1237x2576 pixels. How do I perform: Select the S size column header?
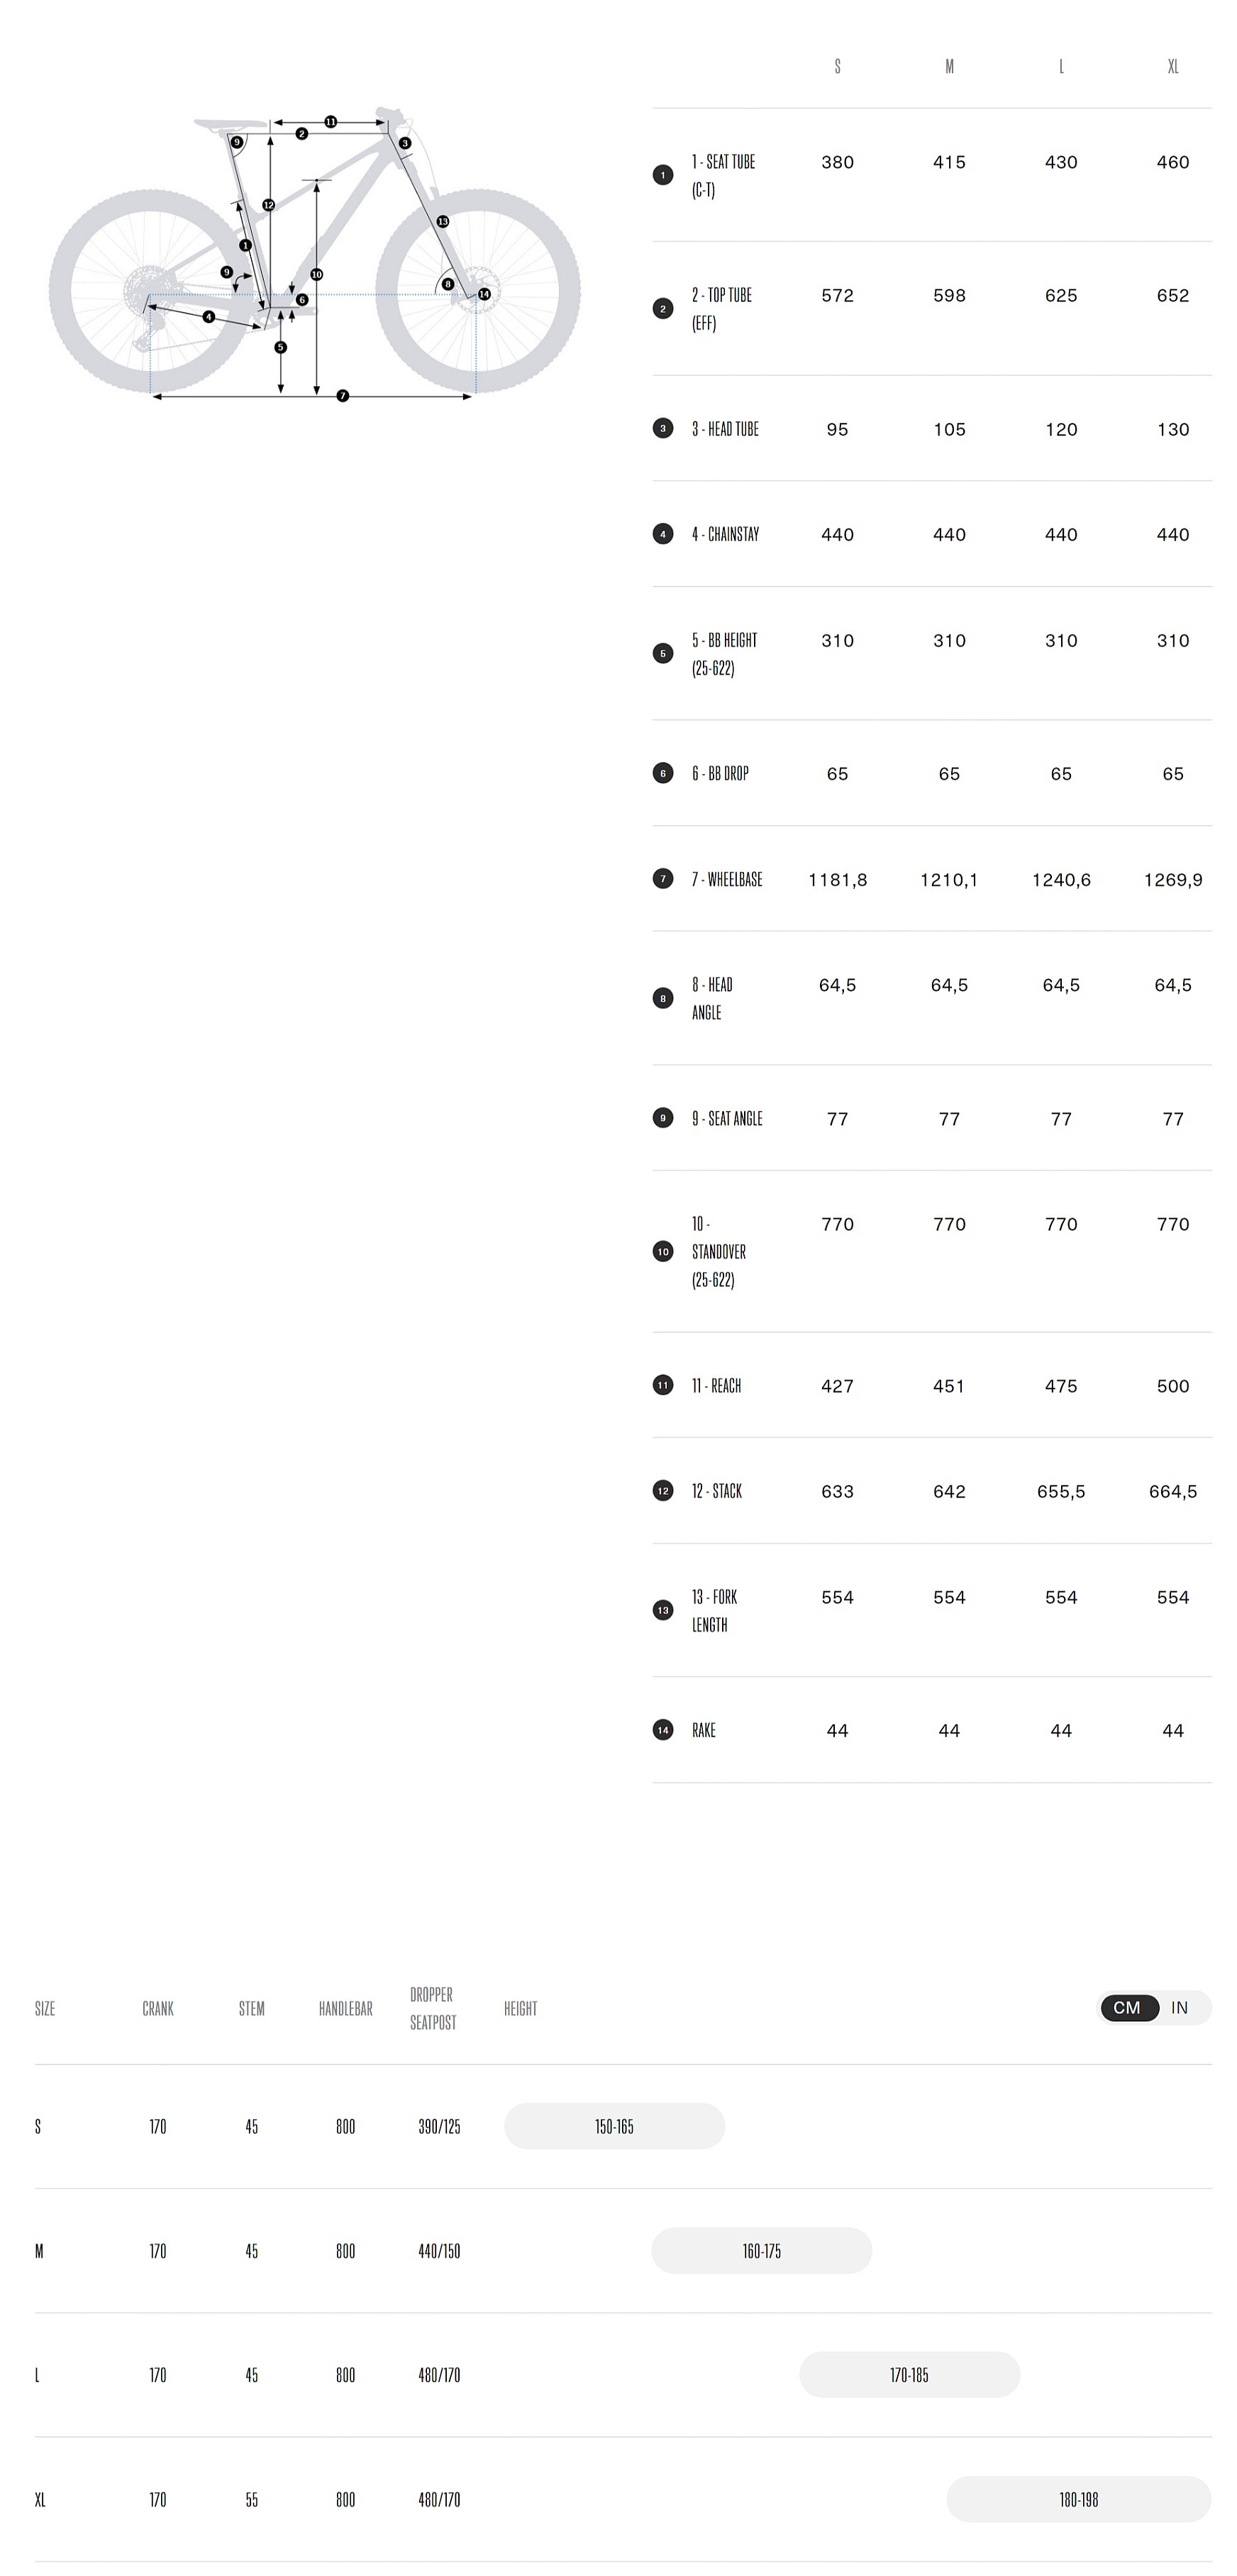[x=837, y=66]
